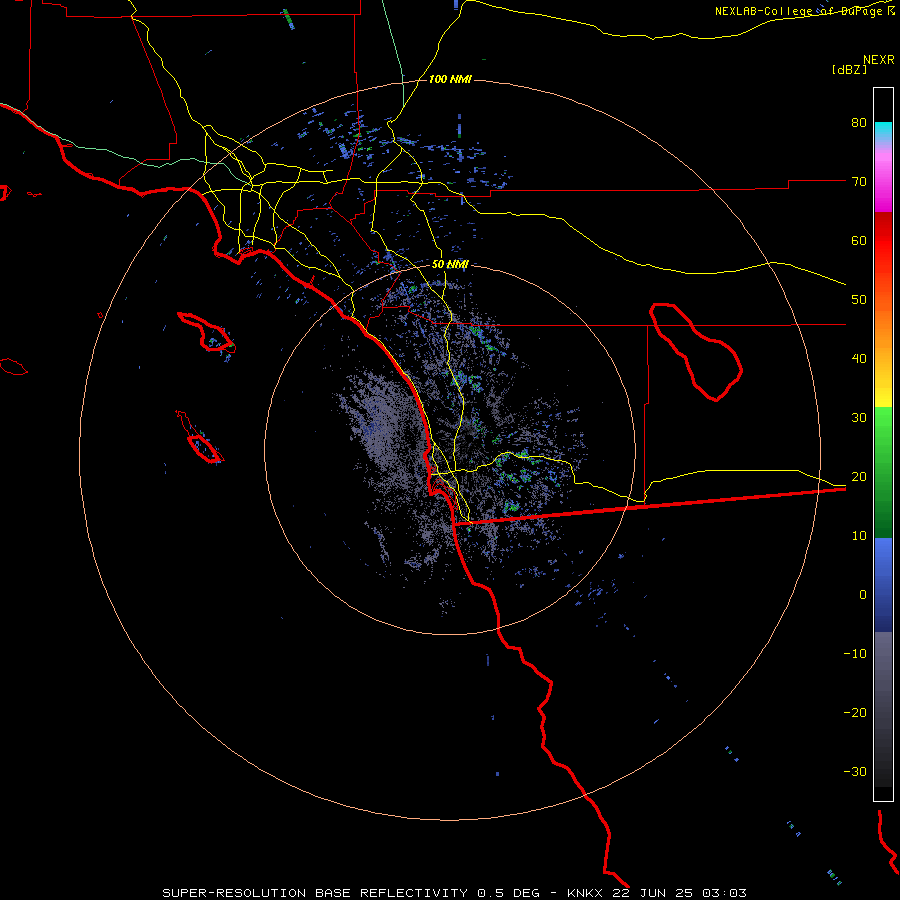Click the "20" value on the dBZ scale
900x900 pixels.
(x=859, y=476)
